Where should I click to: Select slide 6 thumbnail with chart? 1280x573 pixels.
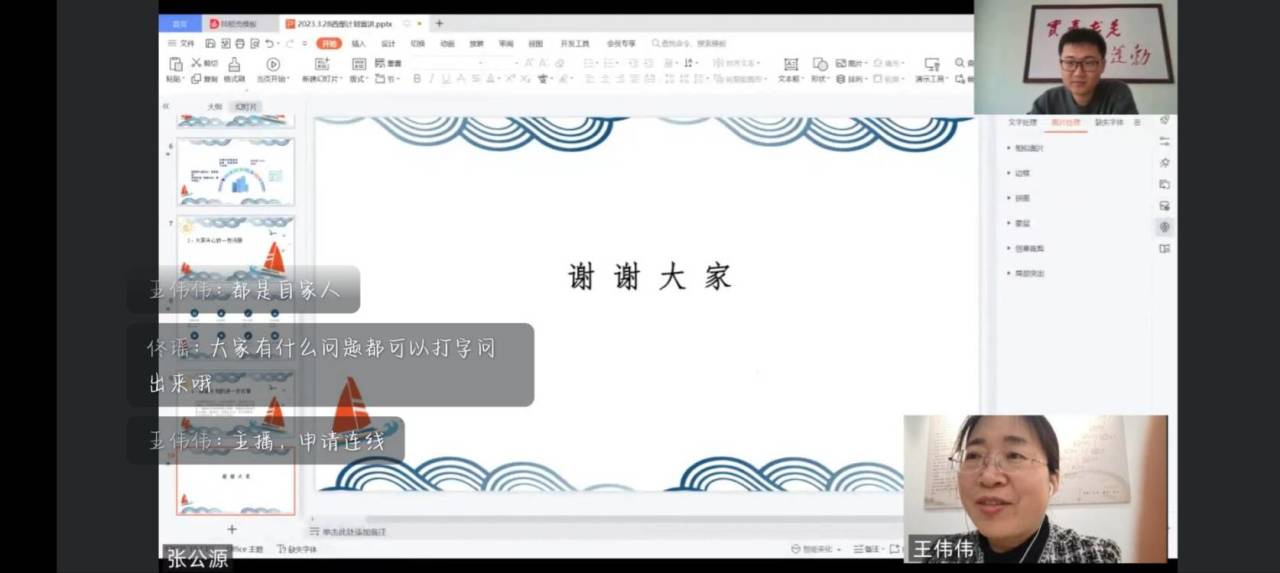[236, 172]
